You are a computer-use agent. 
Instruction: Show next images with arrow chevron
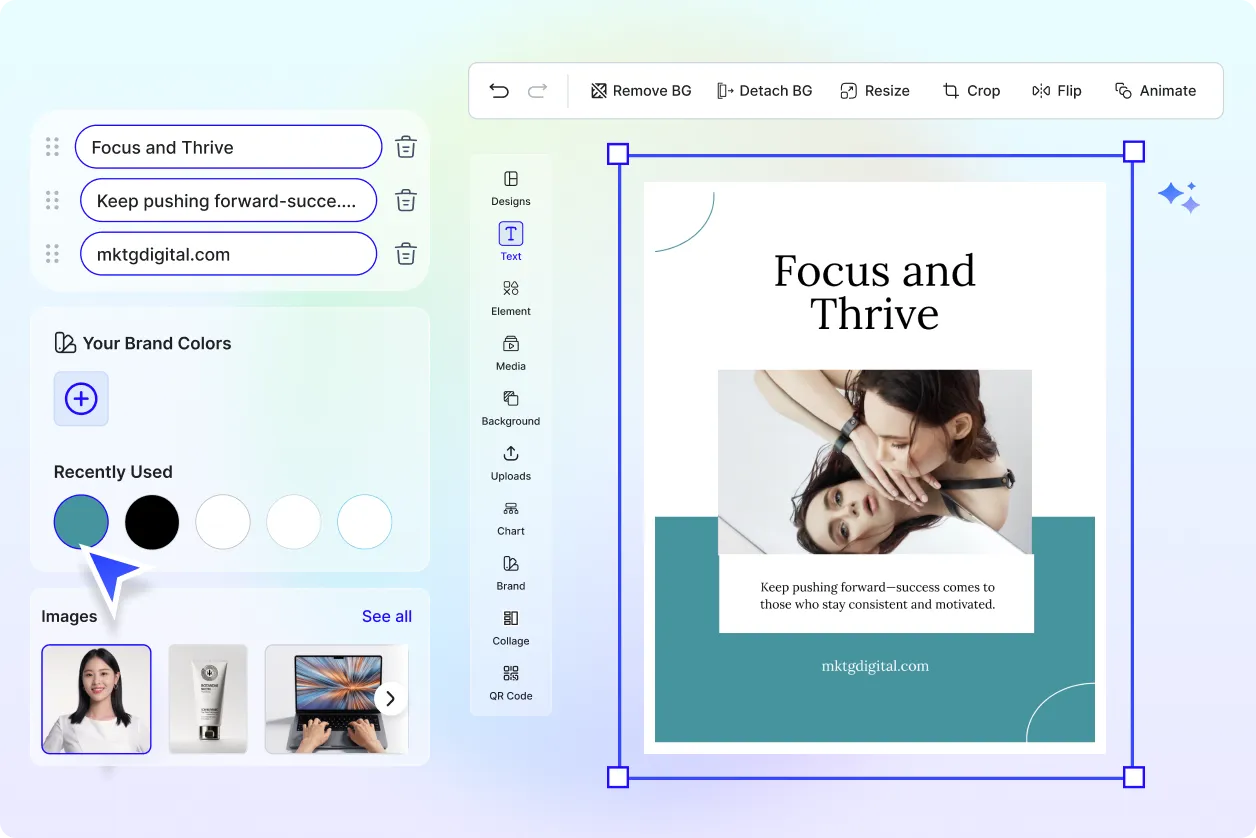point(391,698)
